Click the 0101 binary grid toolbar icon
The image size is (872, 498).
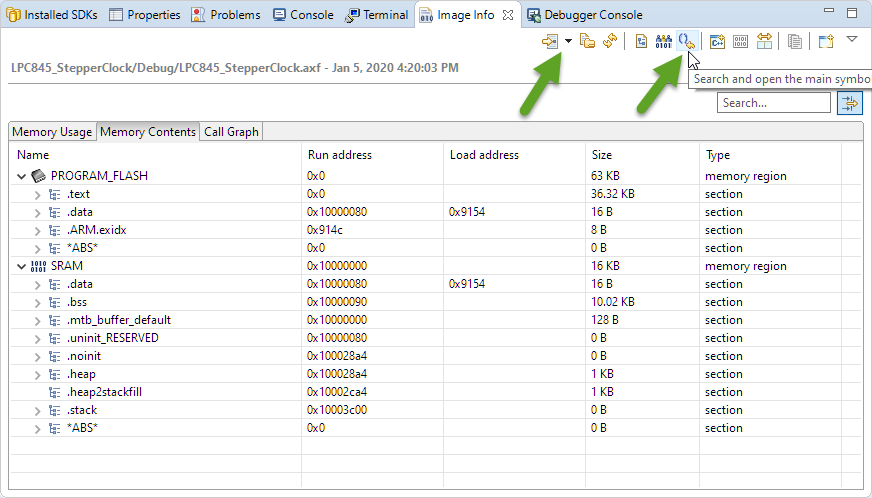[x=741, y=41]
